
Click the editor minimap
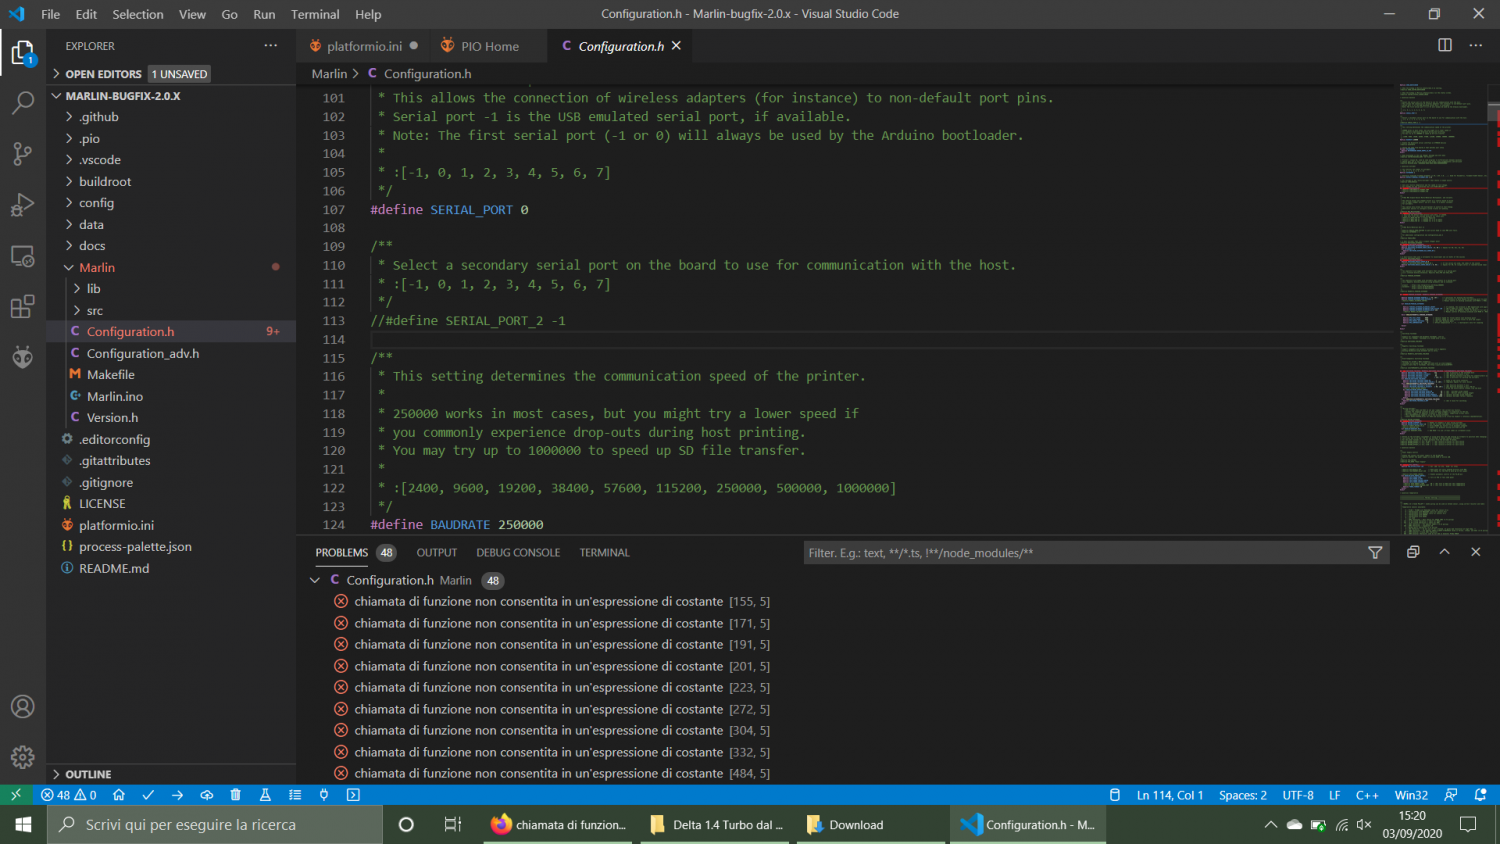[1443, 308]
